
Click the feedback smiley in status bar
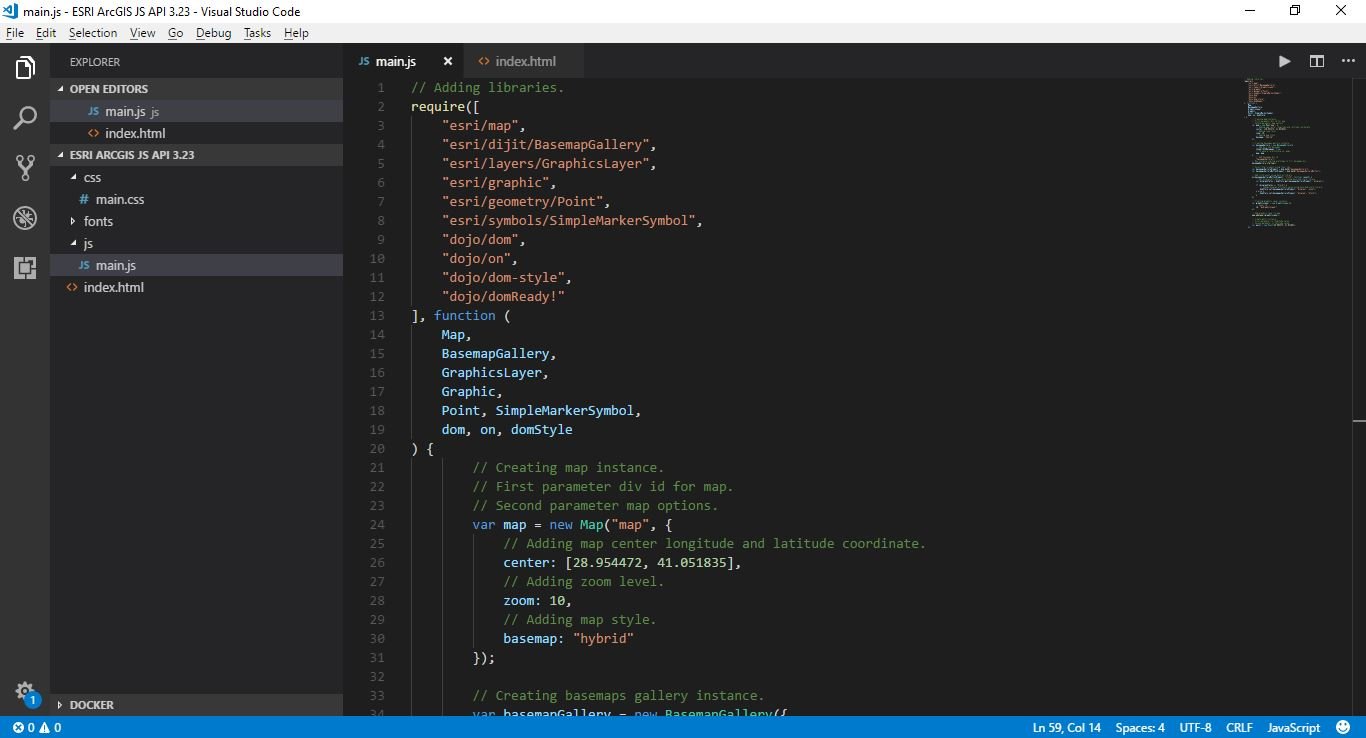point(1341,728)
